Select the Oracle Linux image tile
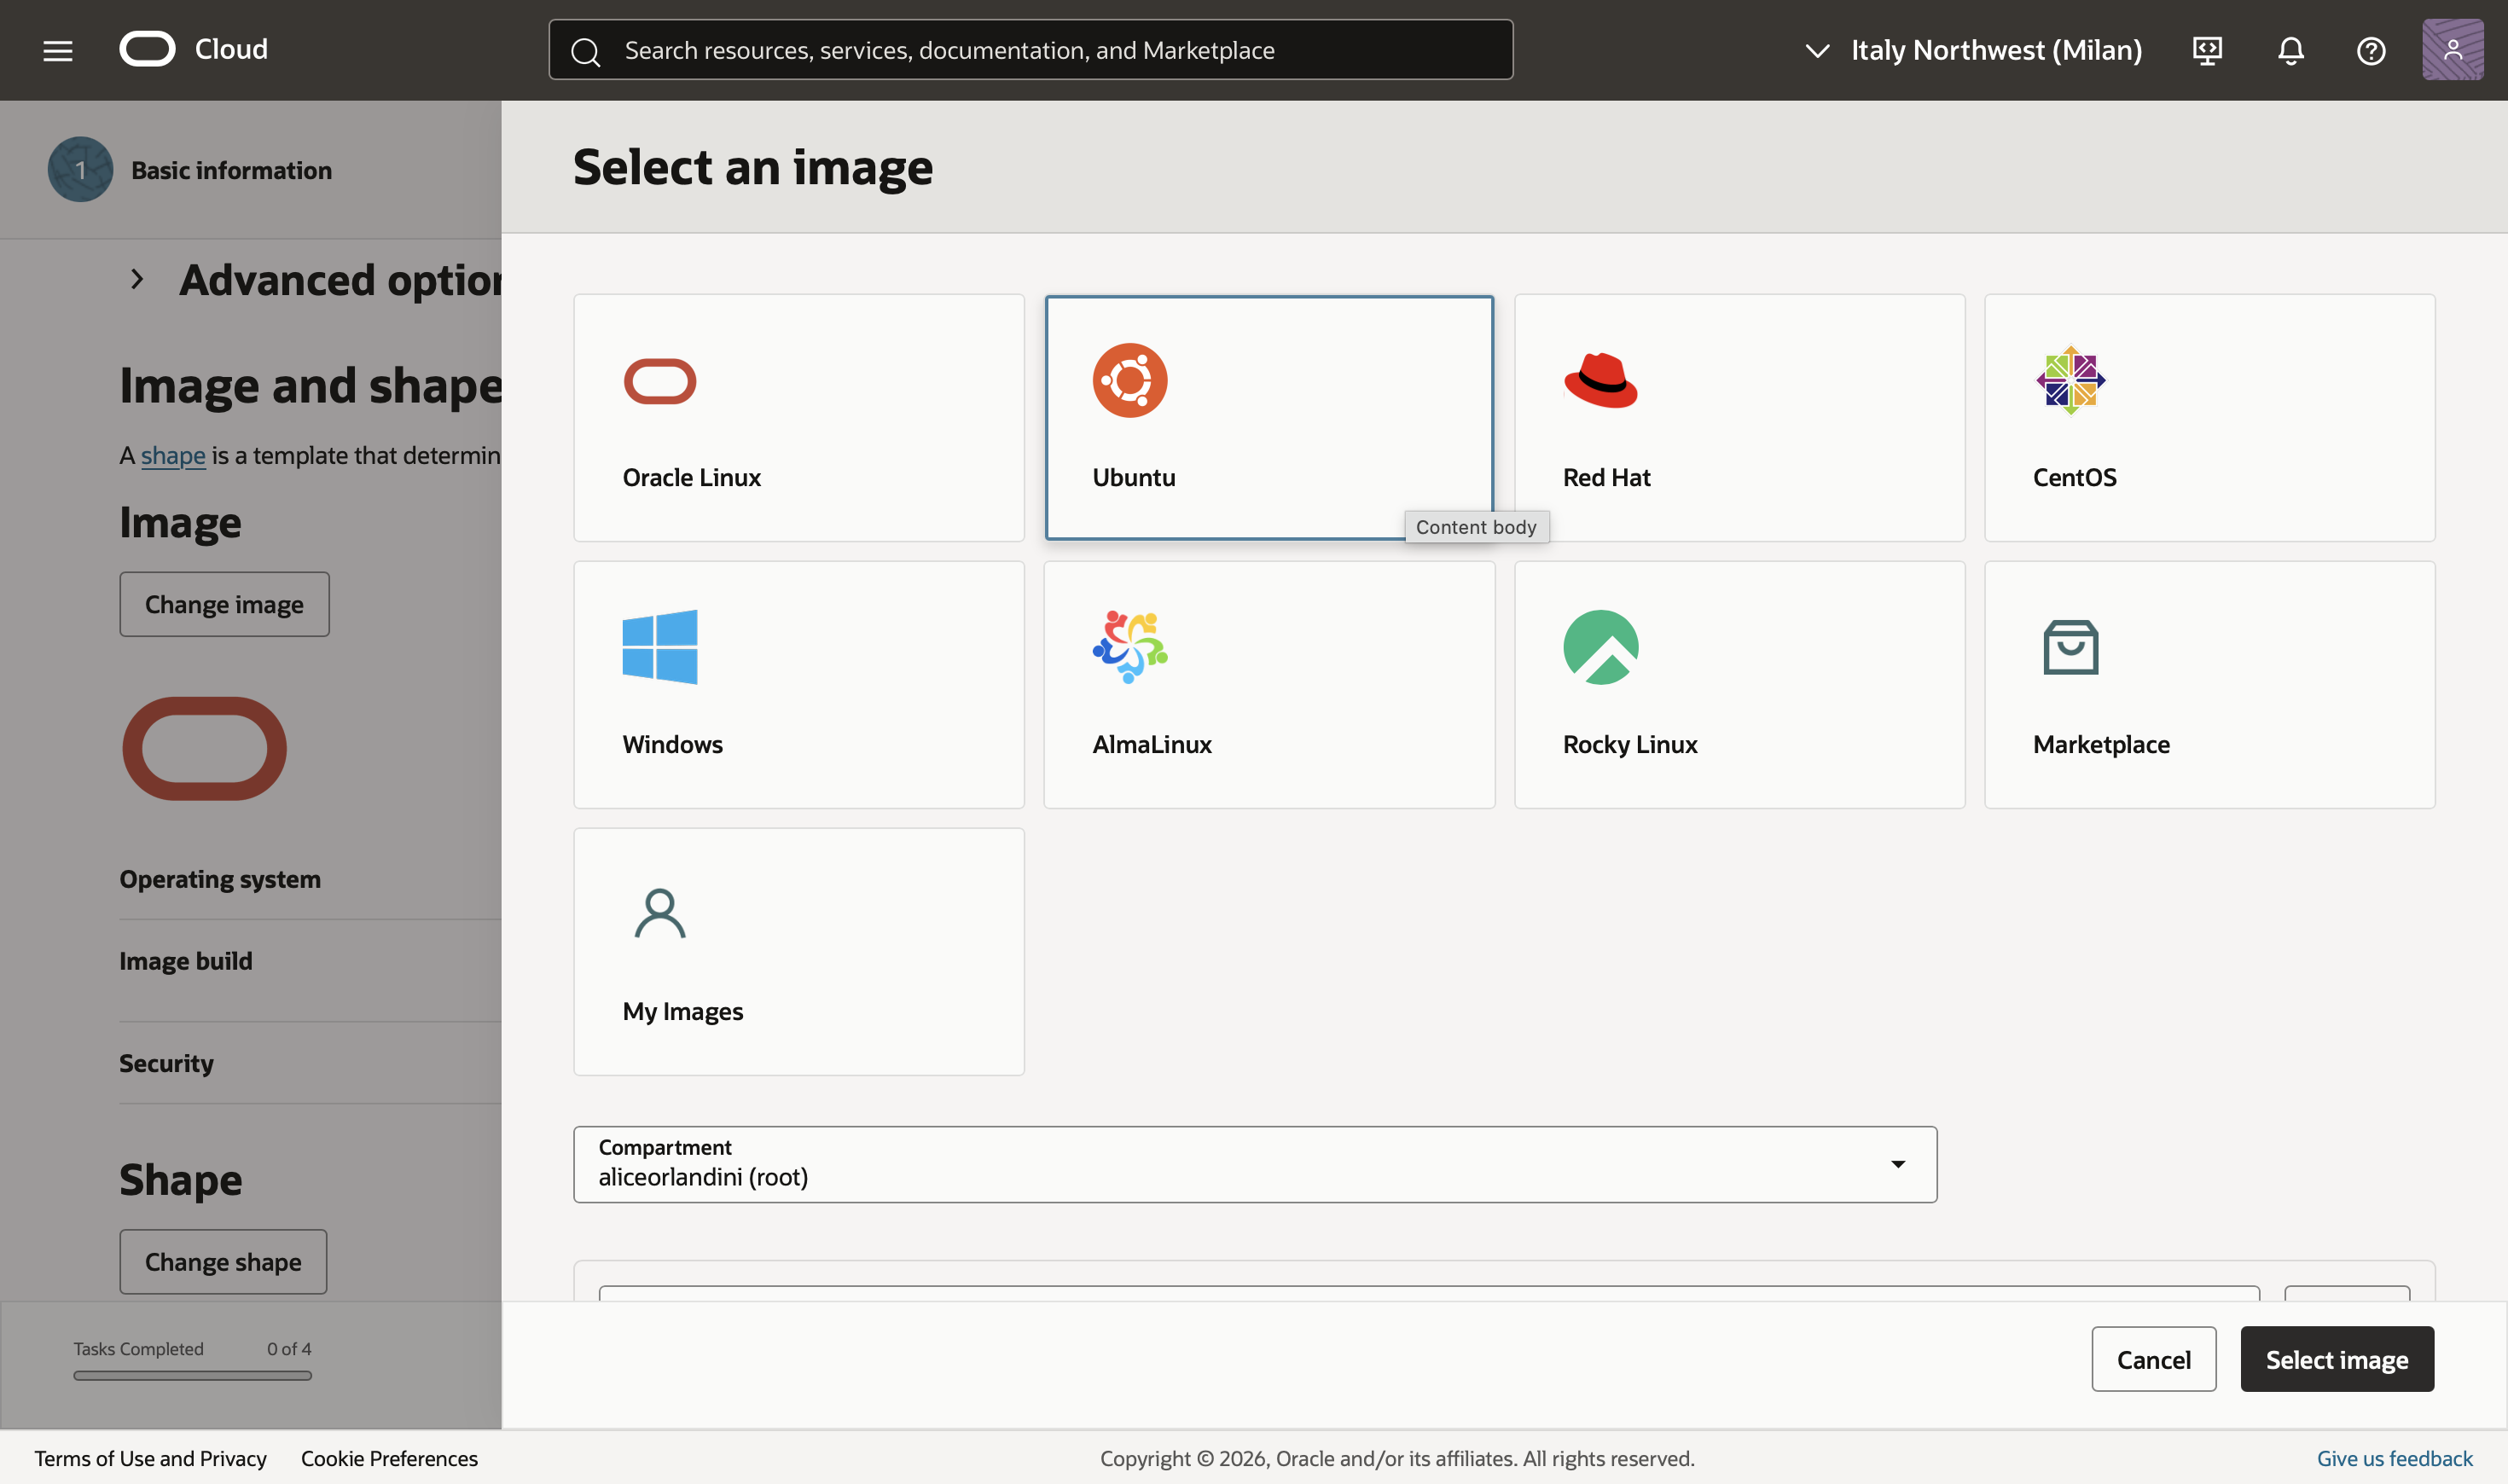 798,417
